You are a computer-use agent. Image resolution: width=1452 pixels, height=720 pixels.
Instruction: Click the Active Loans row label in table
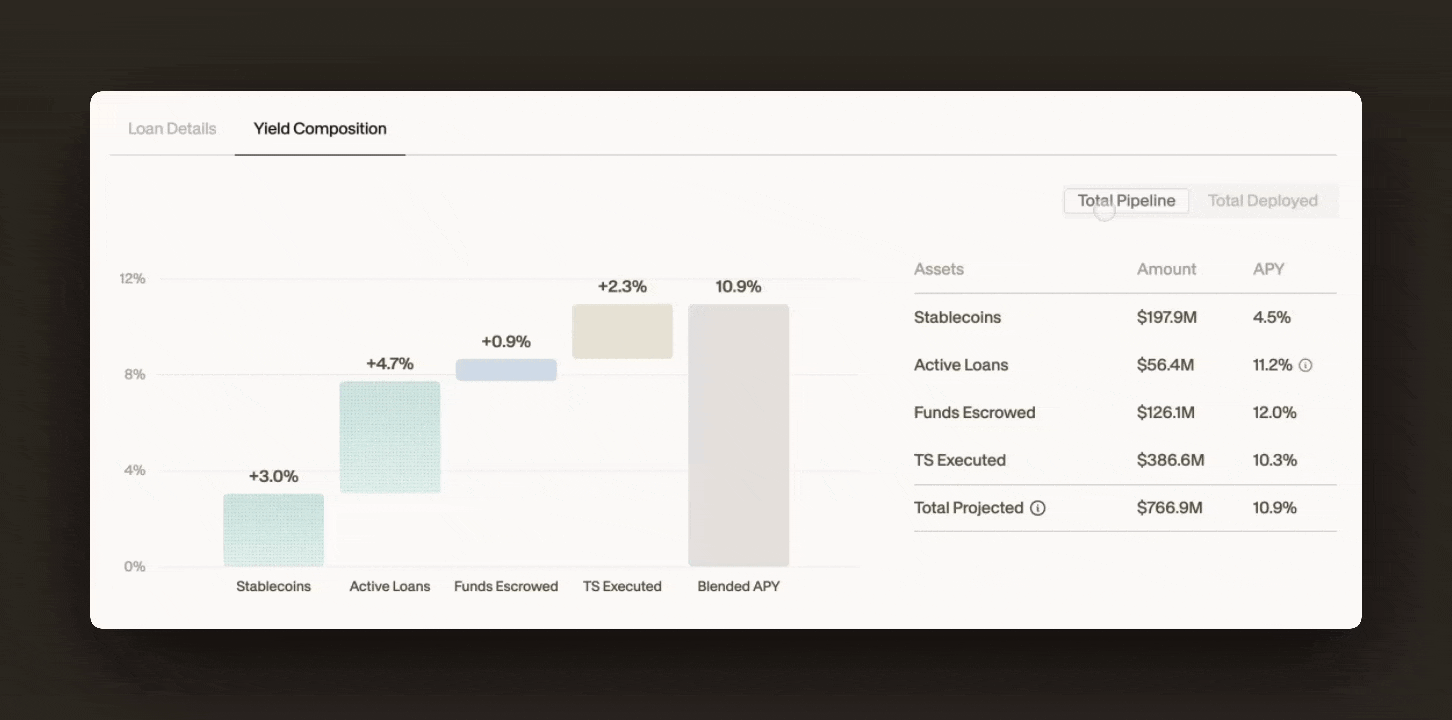tap(961, 365)
